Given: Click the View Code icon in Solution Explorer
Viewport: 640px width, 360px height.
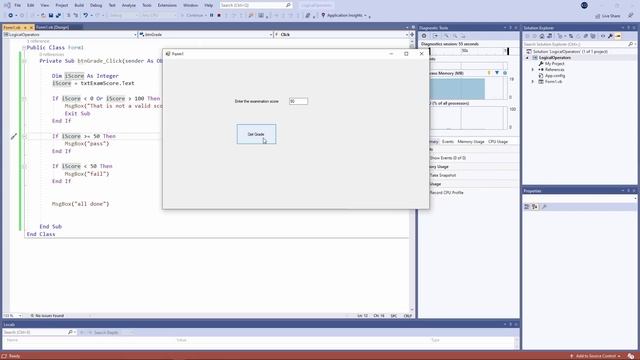Looking at the screenshot, I should [603, 36].
